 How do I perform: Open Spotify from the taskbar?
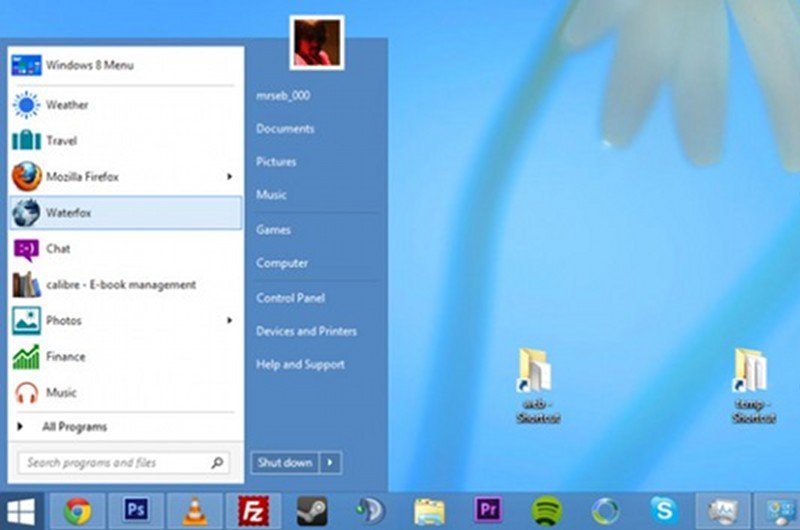[547, 511]
